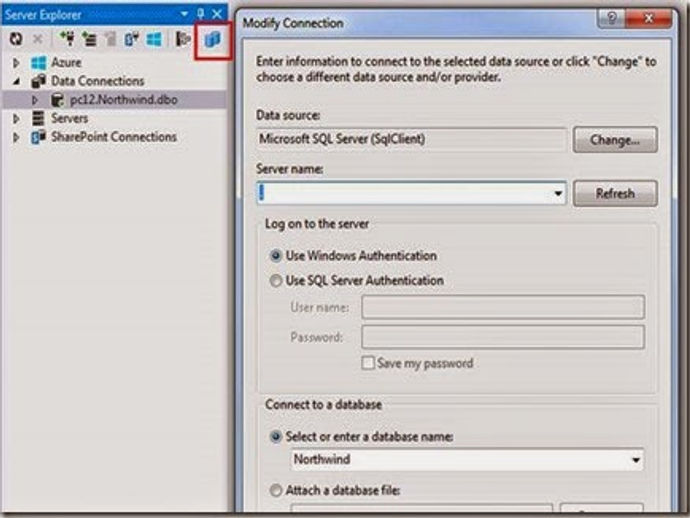The image size is (690, 518).
Task: Select Use Windows Authentication radio button
Action: (276, 256)
